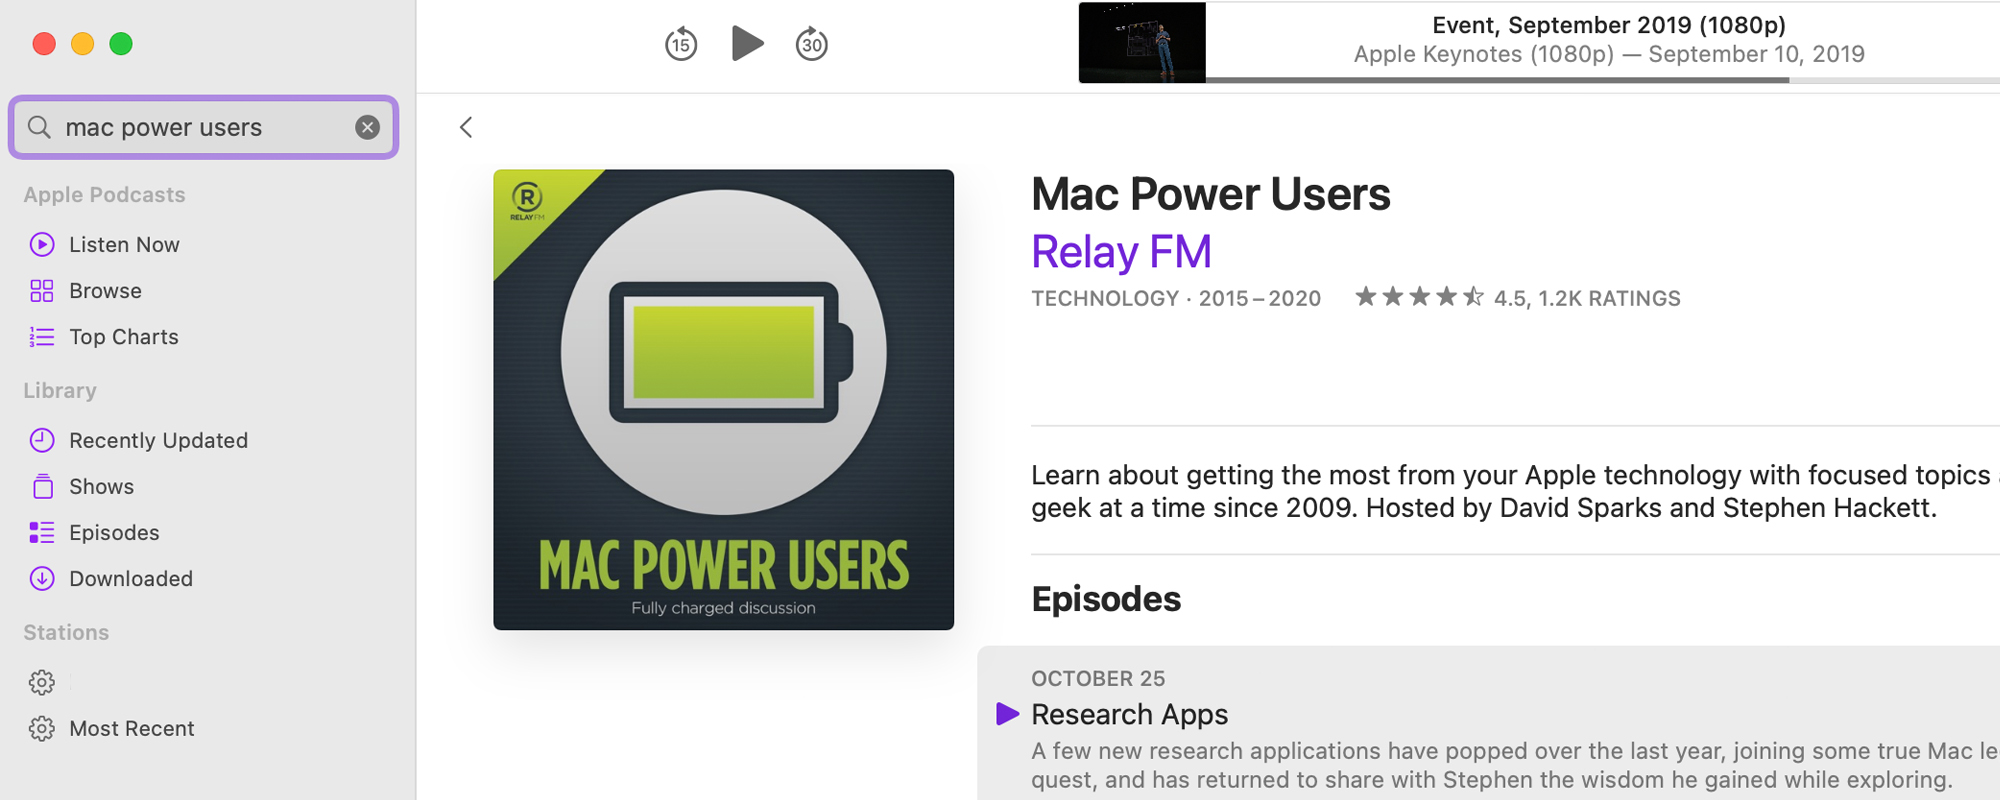2000x800 pixels.
Task: Click the podcast description paragraph
Action: [1515, 491]
